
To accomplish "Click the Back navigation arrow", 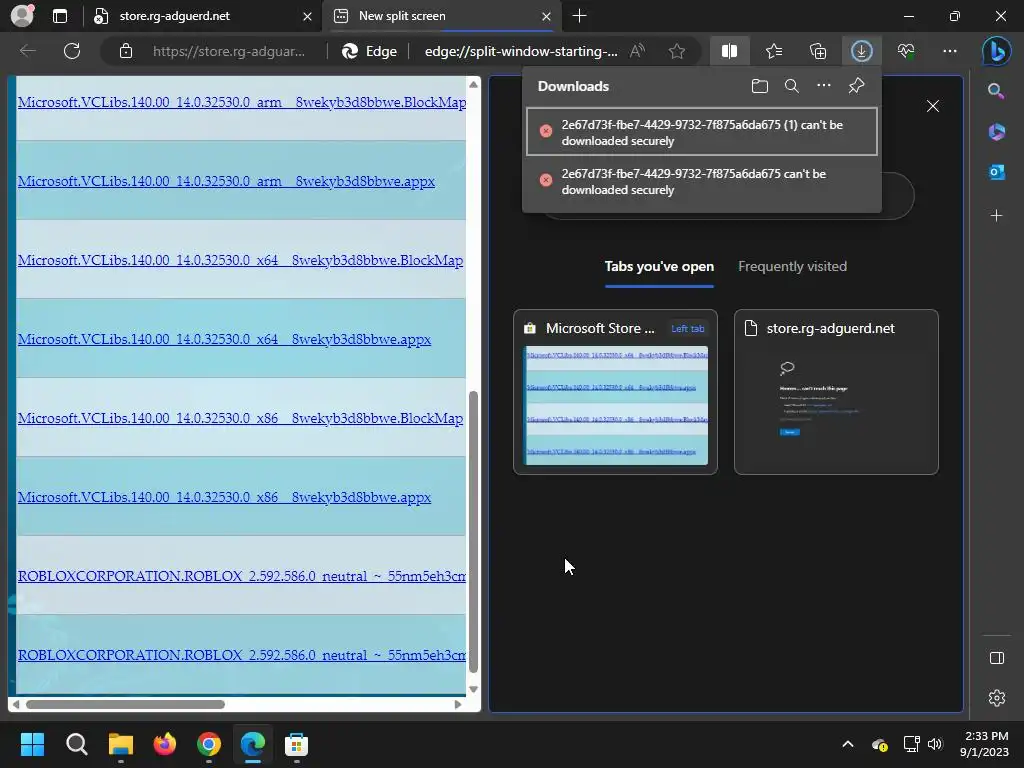I will coord(27,51).
